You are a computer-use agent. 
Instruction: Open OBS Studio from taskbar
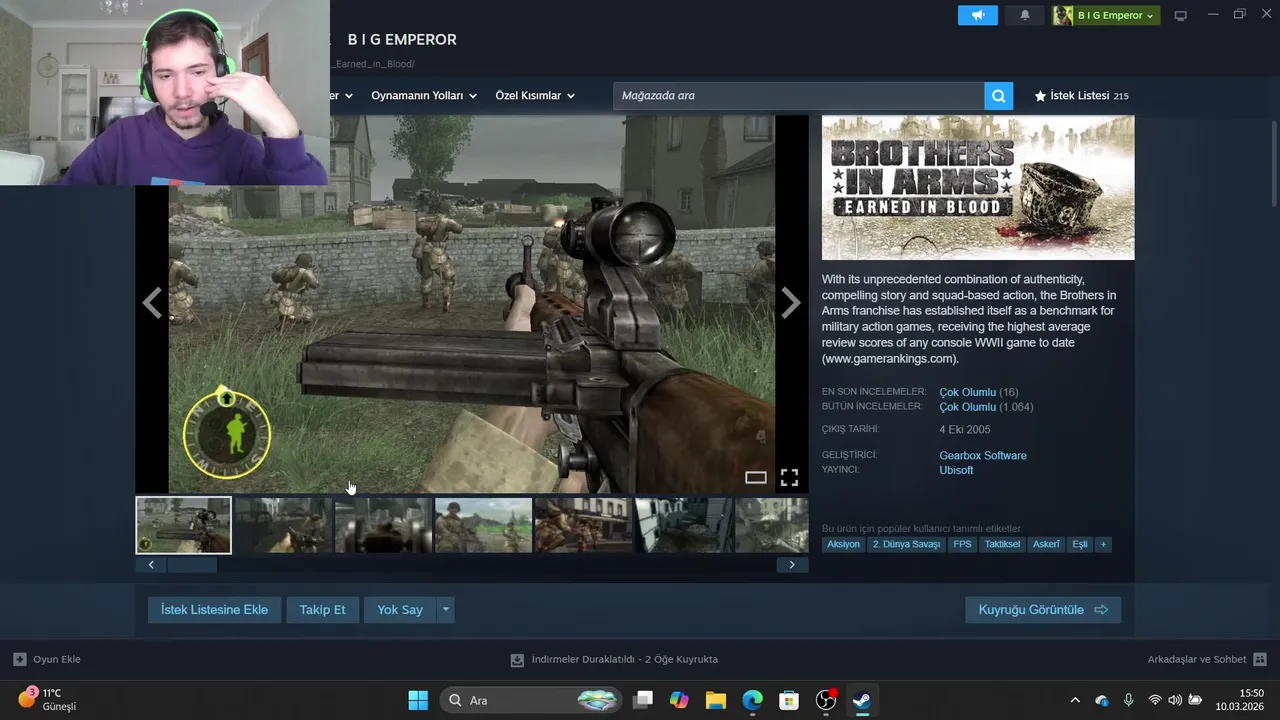(x=826, y=700)
